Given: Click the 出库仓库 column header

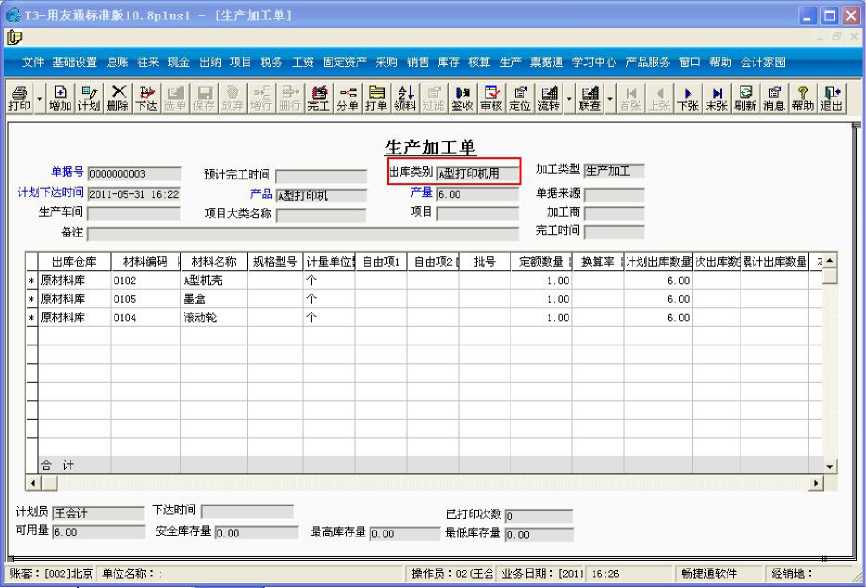Looking at the screenshot, I should pyautogui.click(x=74, y=262).
